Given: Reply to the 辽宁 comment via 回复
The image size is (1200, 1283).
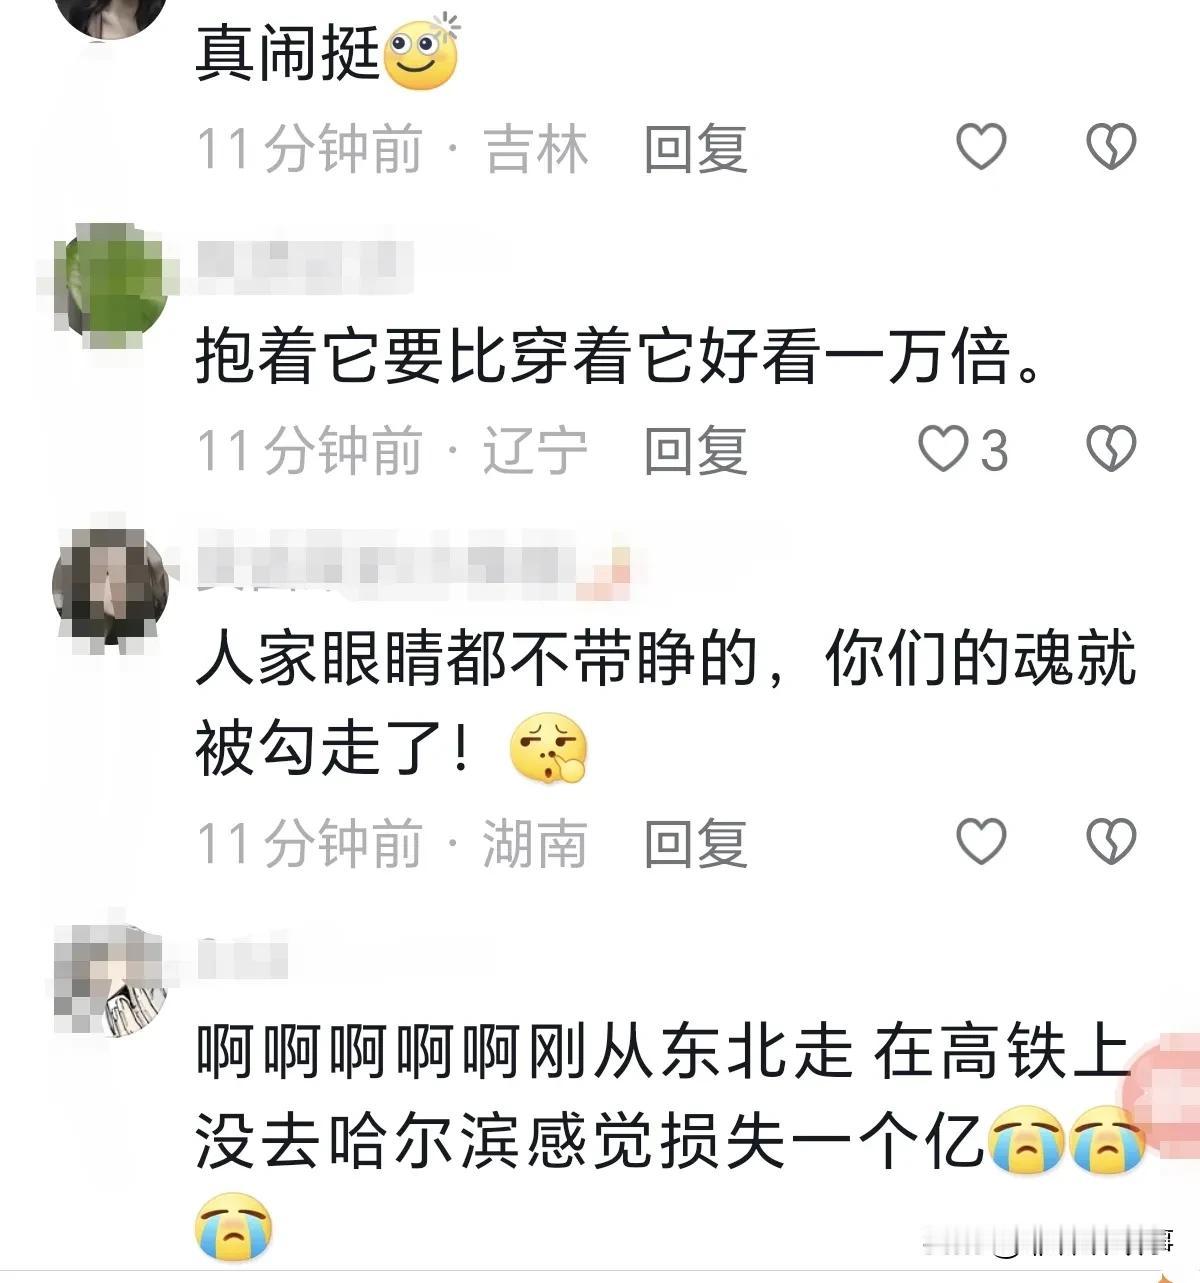Looking at the screenshot, I should click(x=696, y=450).
